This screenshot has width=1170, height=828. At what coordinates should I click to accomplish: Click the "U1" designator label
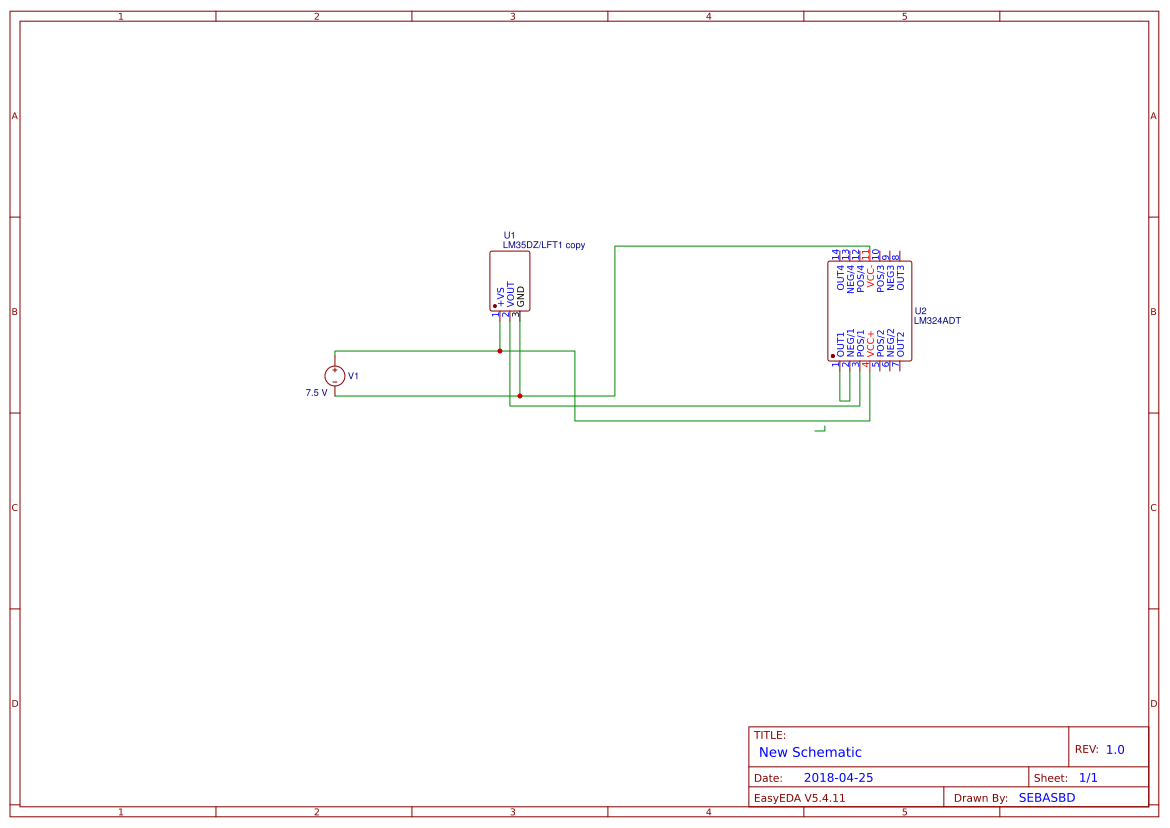click(509, 236)
